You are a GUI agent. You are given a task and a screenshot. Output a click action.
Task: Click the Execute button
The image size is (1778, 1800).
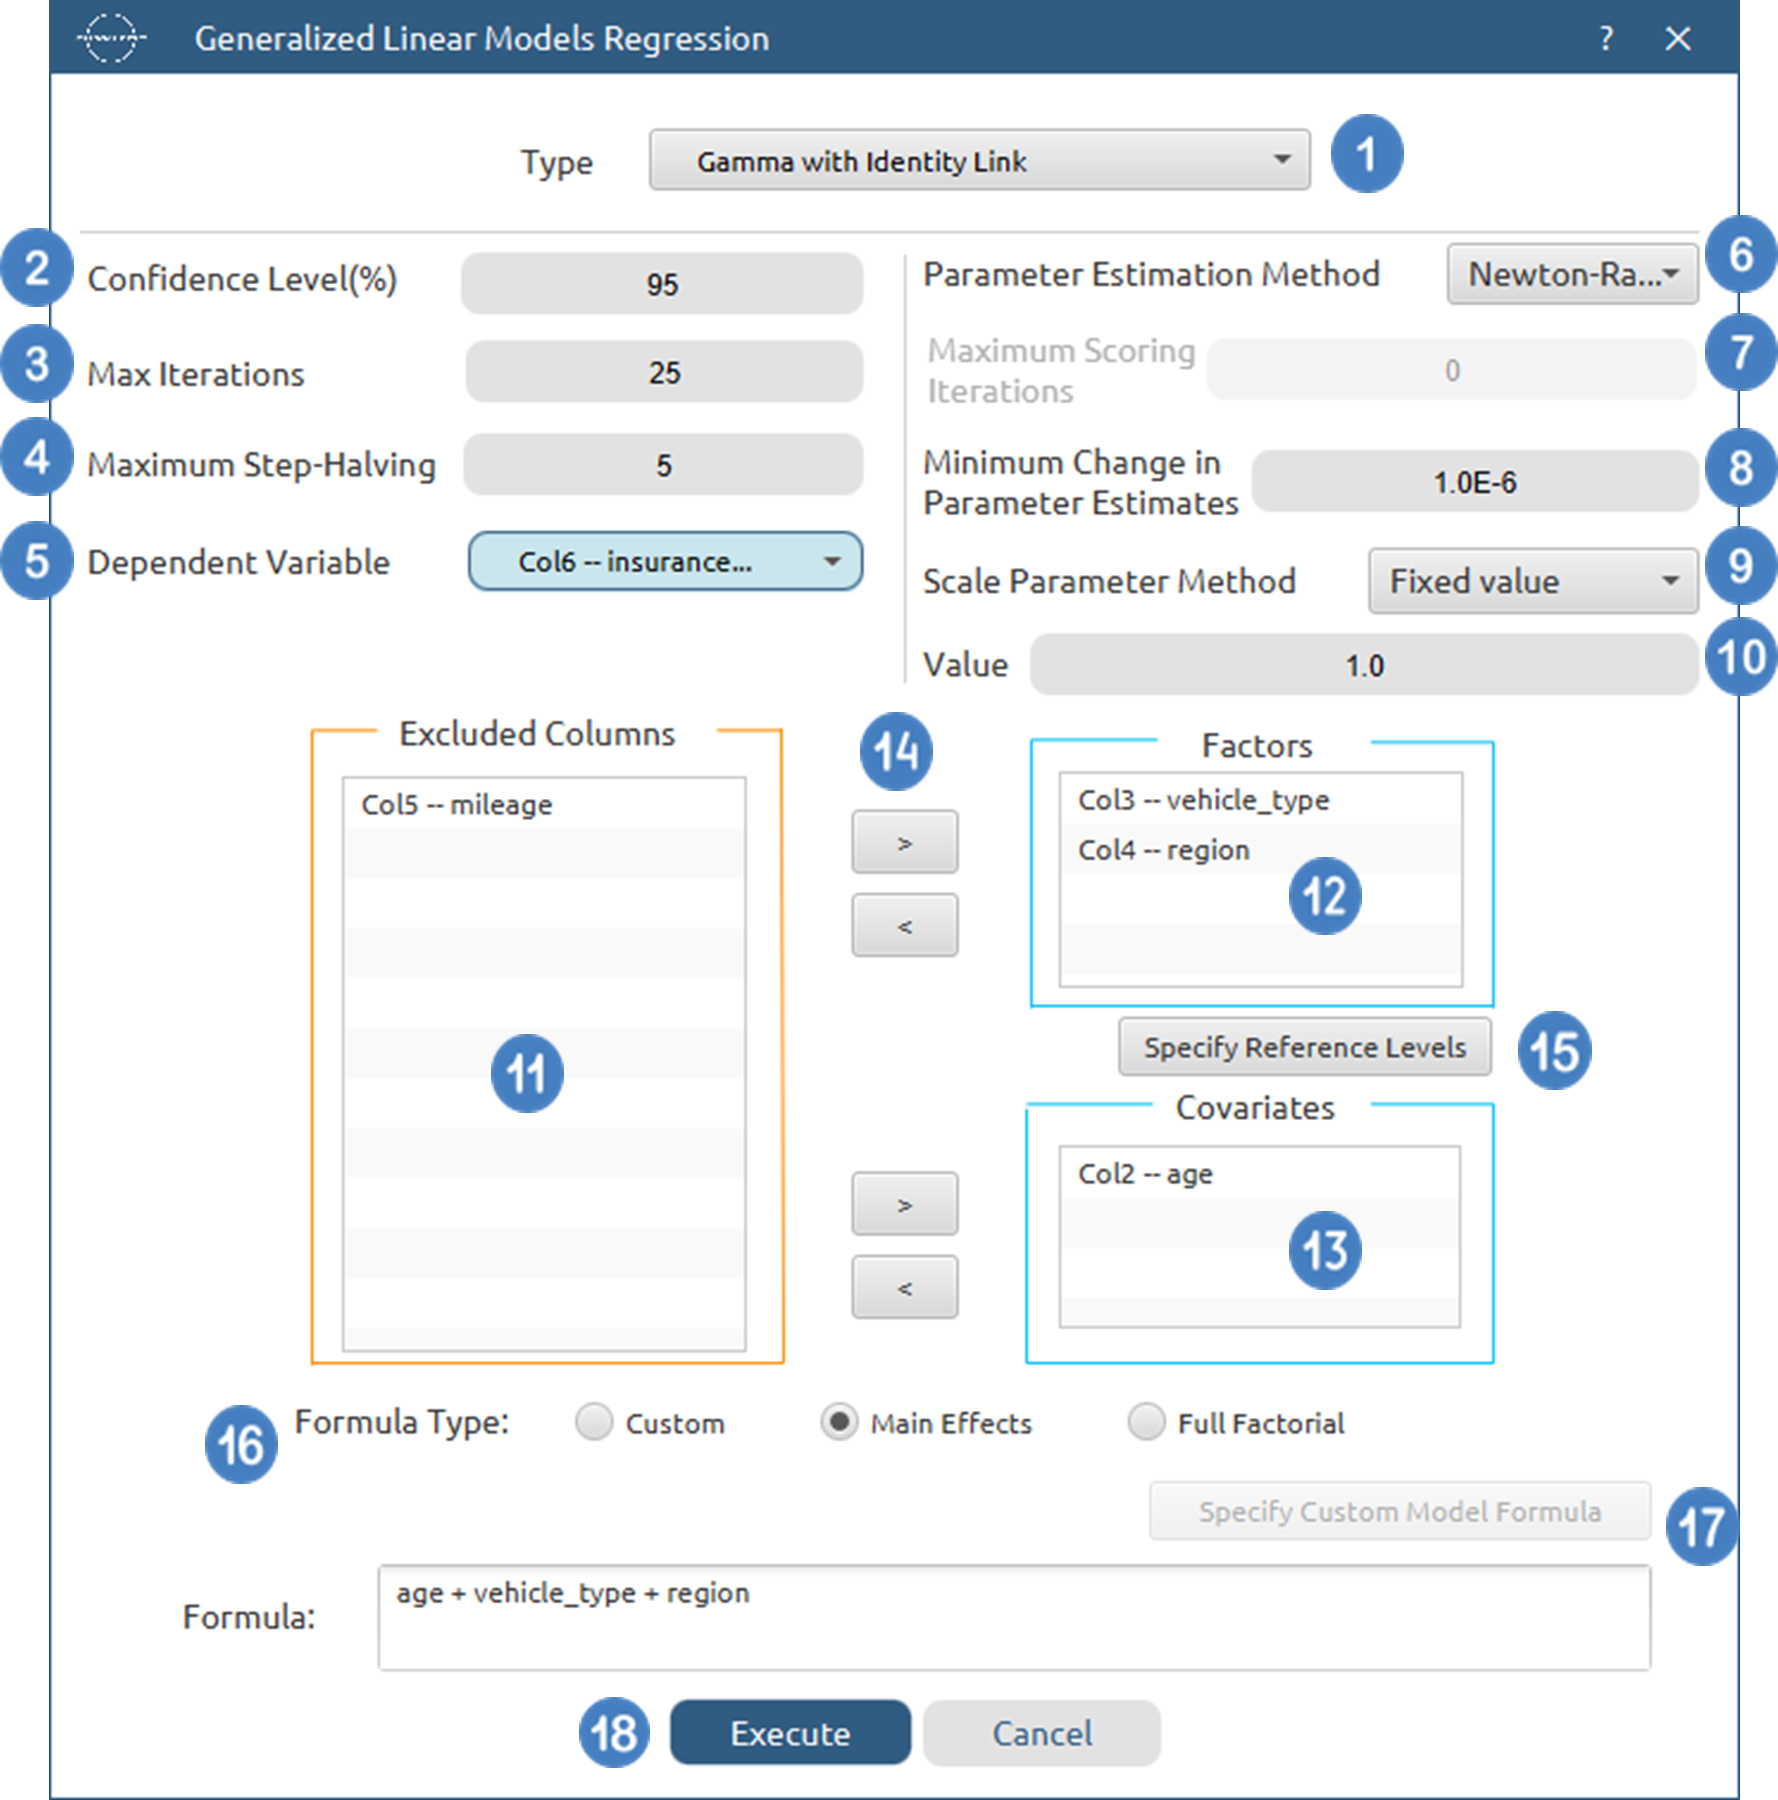(790, 1732)
